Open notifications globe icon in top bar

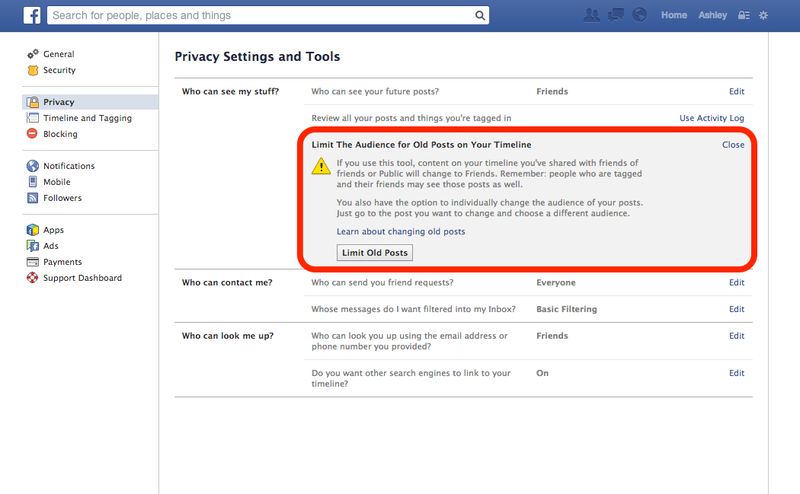tap(639, 15)
